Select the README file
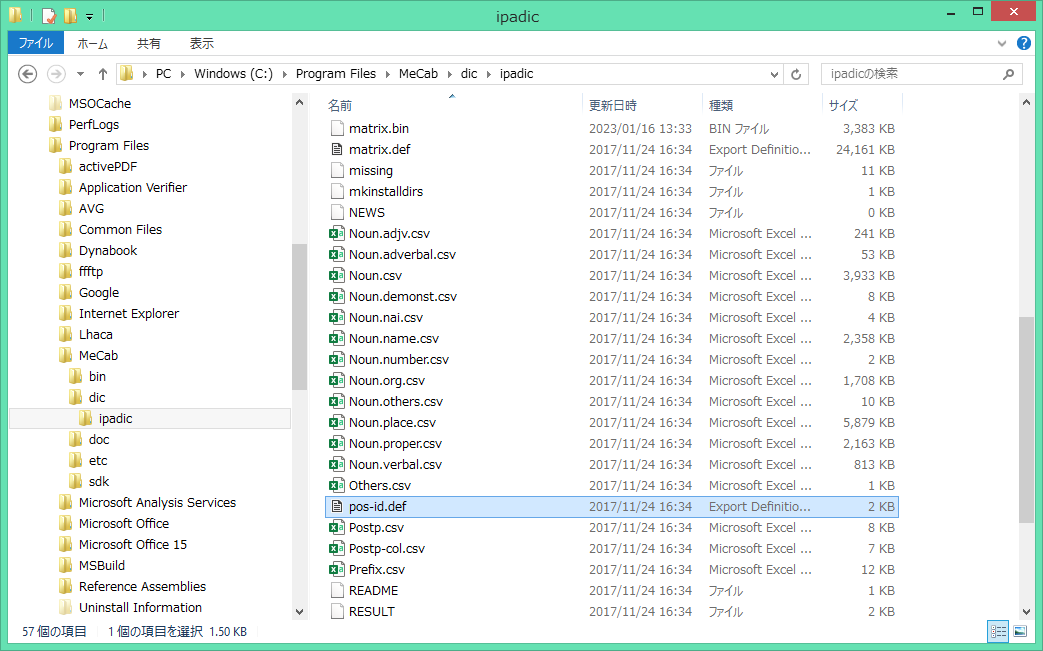 (x=373, y=590)
